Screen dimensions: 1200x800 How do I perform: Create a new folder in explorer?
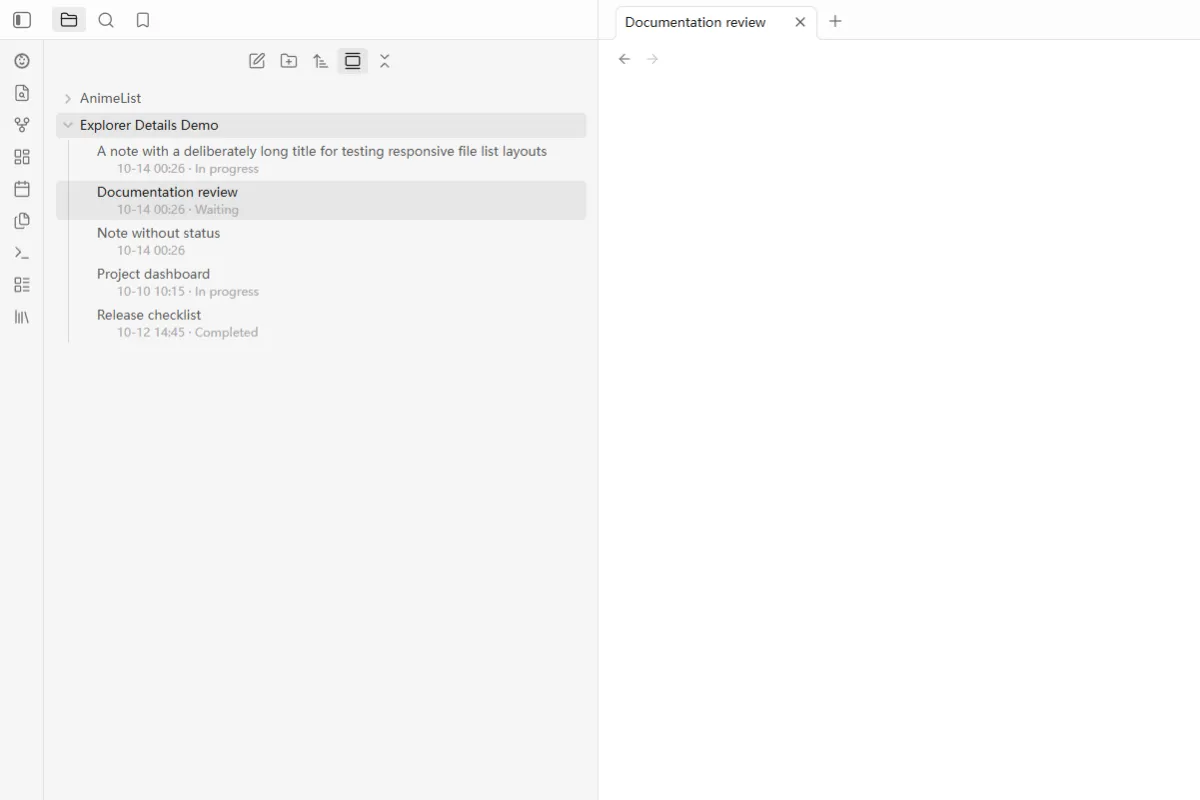point(289,61)
